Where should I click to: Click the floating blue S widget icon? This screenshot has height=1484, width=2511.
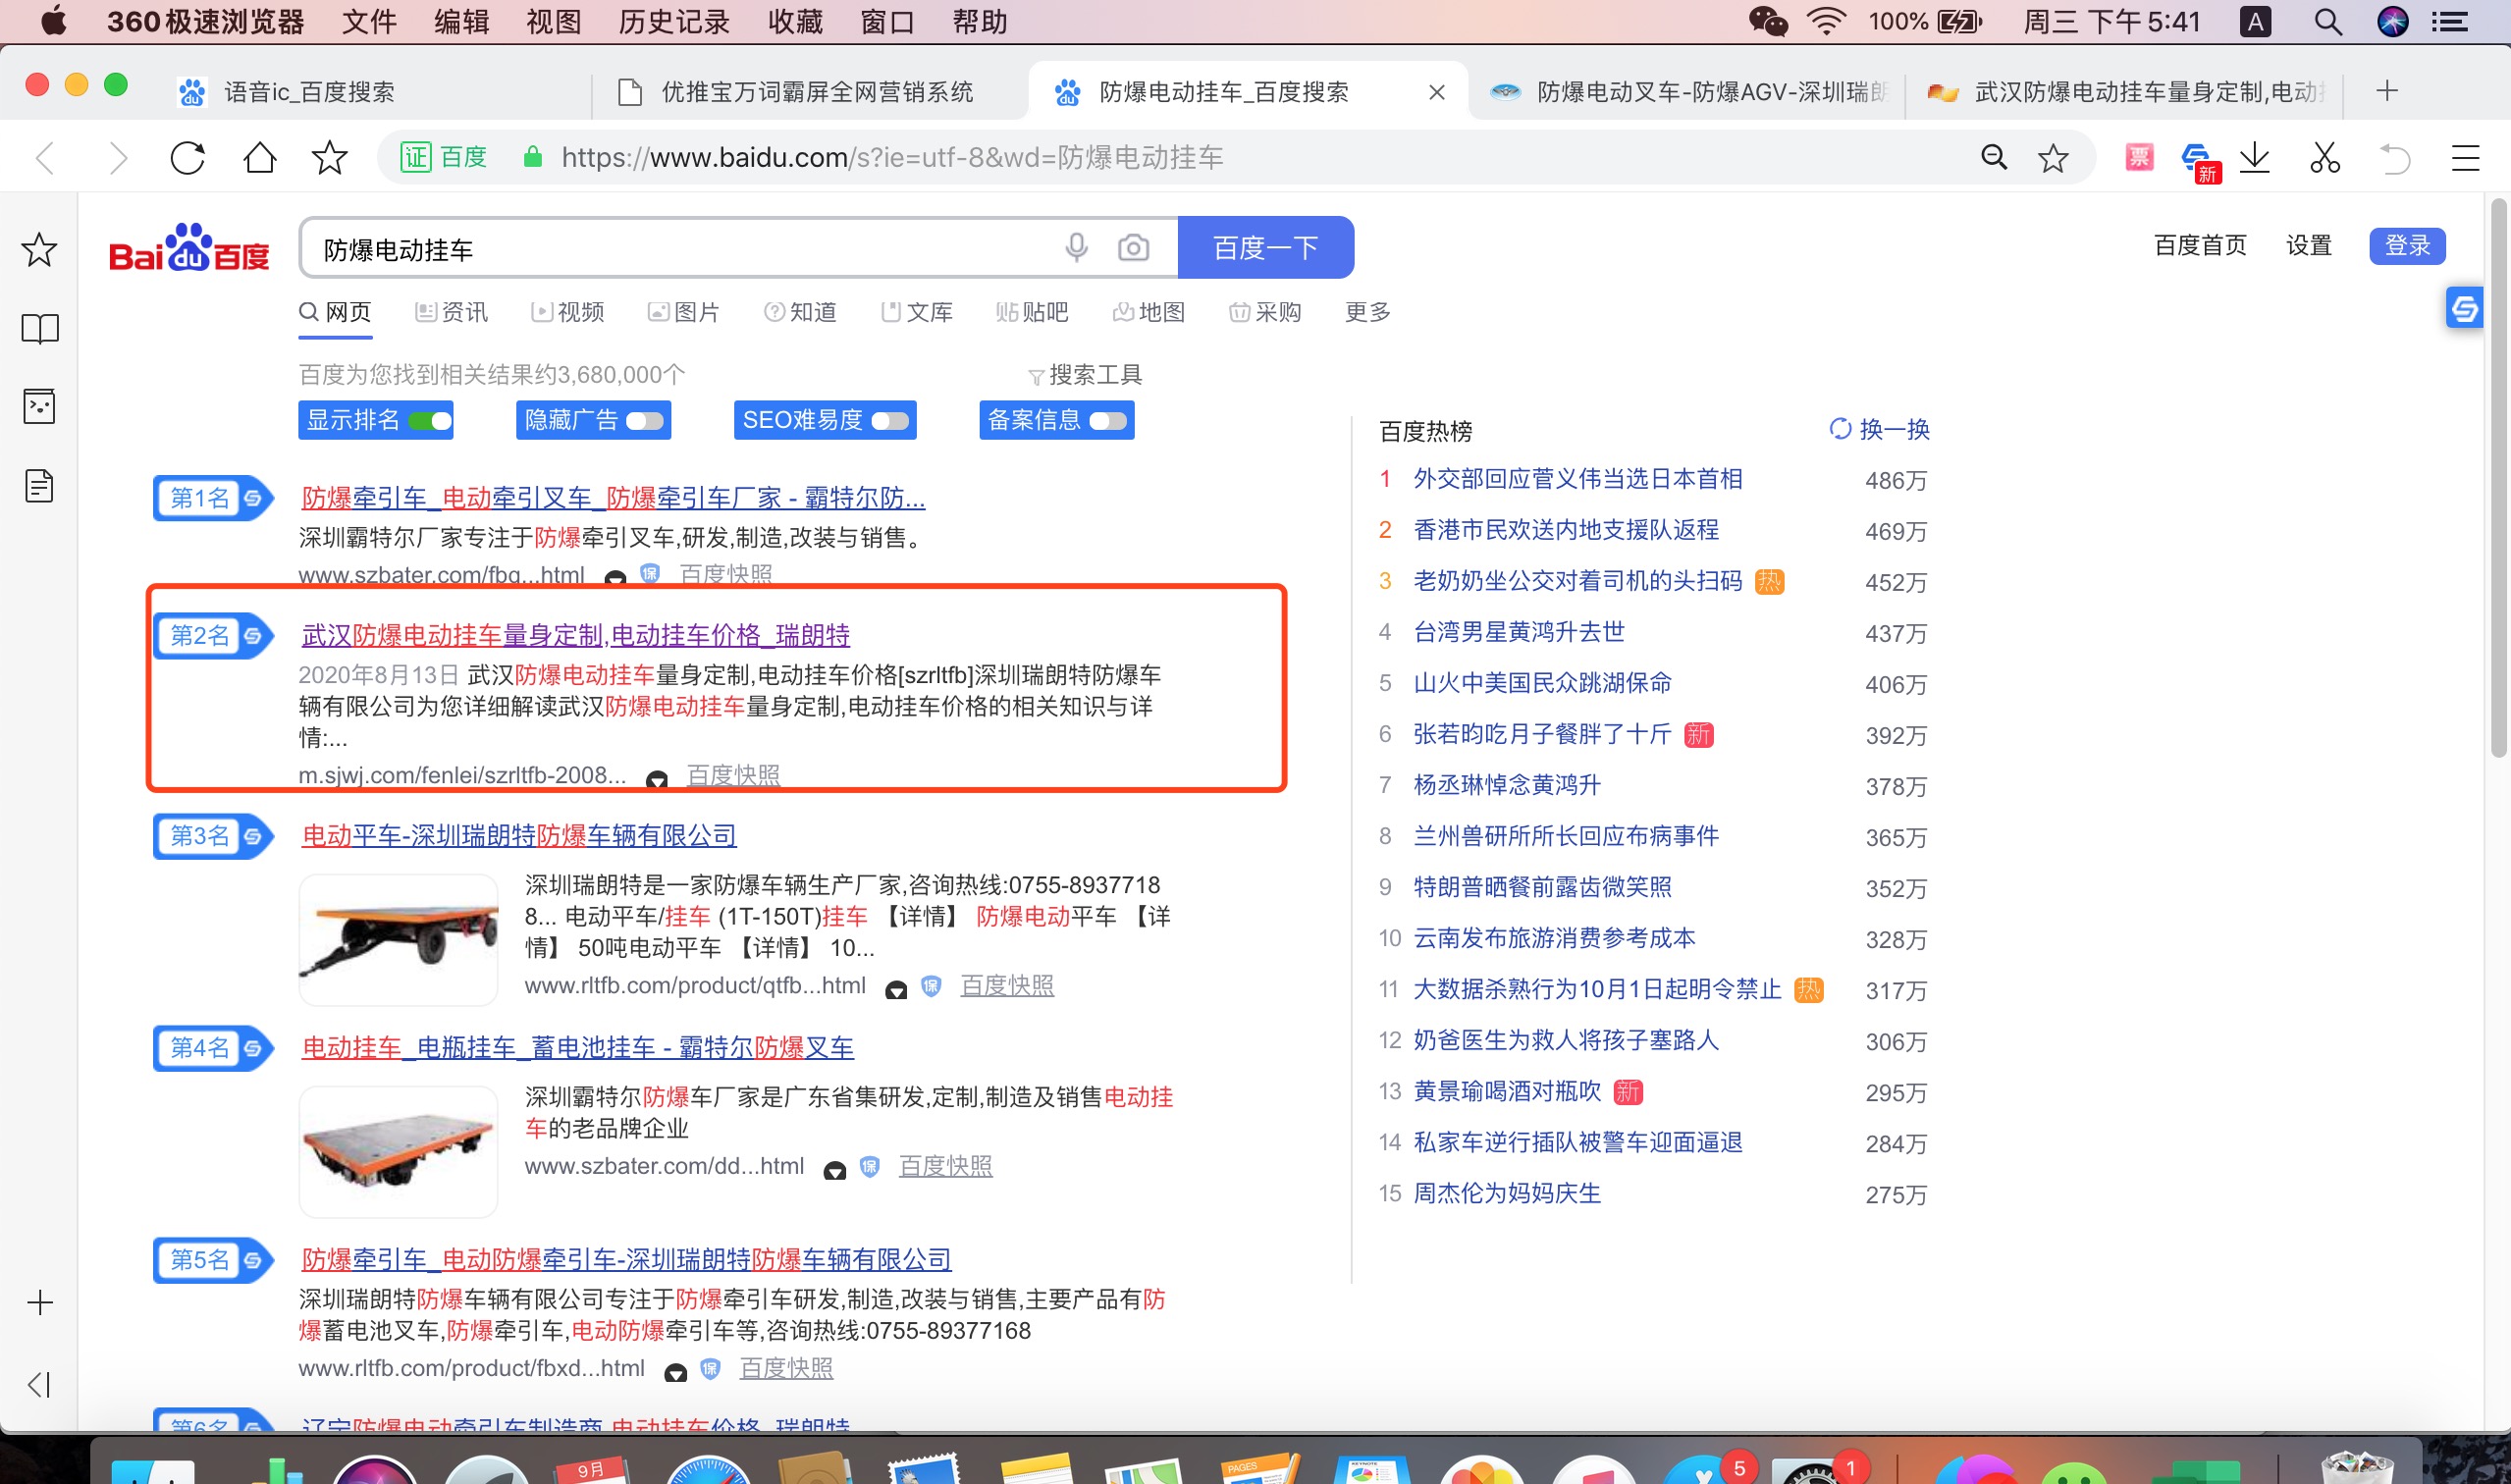click(x=2464, y=308)
